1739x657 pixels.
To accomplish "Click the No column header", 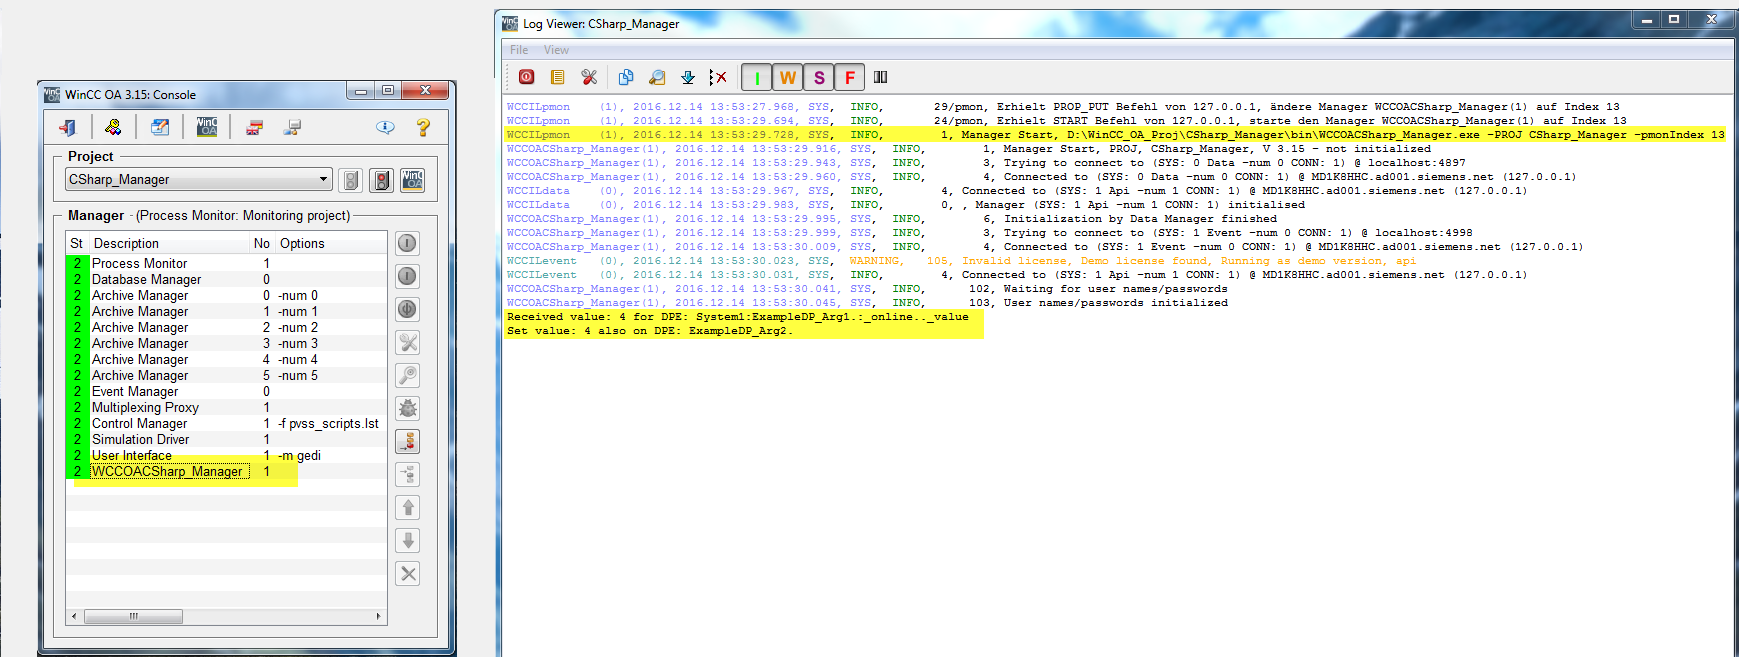I will point(262,243).
